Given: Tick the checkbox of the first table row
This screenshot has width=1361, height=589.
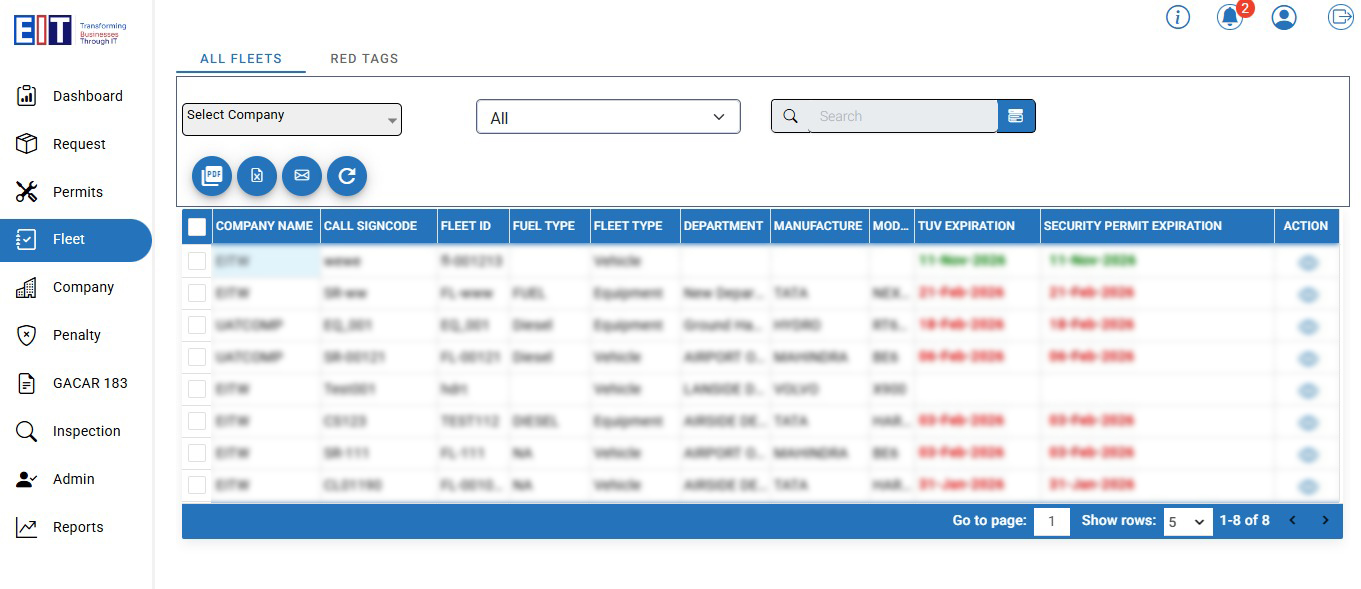Looking at the screenshot, I should point(197,261).
